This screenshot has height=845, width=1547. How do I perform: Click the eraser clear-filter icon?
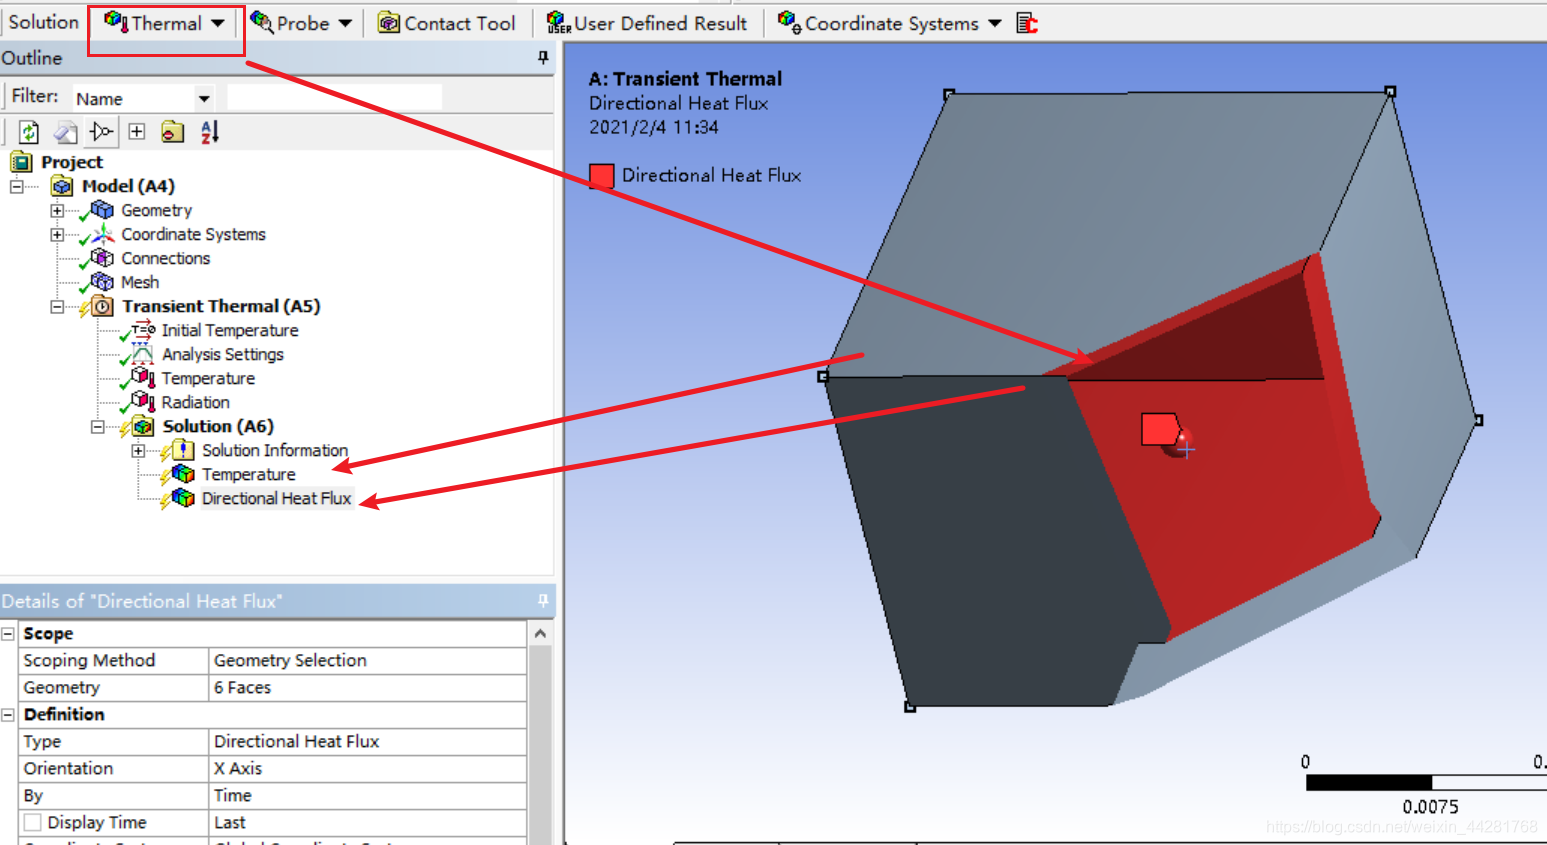pyautogui.click(x=65, y=132)
